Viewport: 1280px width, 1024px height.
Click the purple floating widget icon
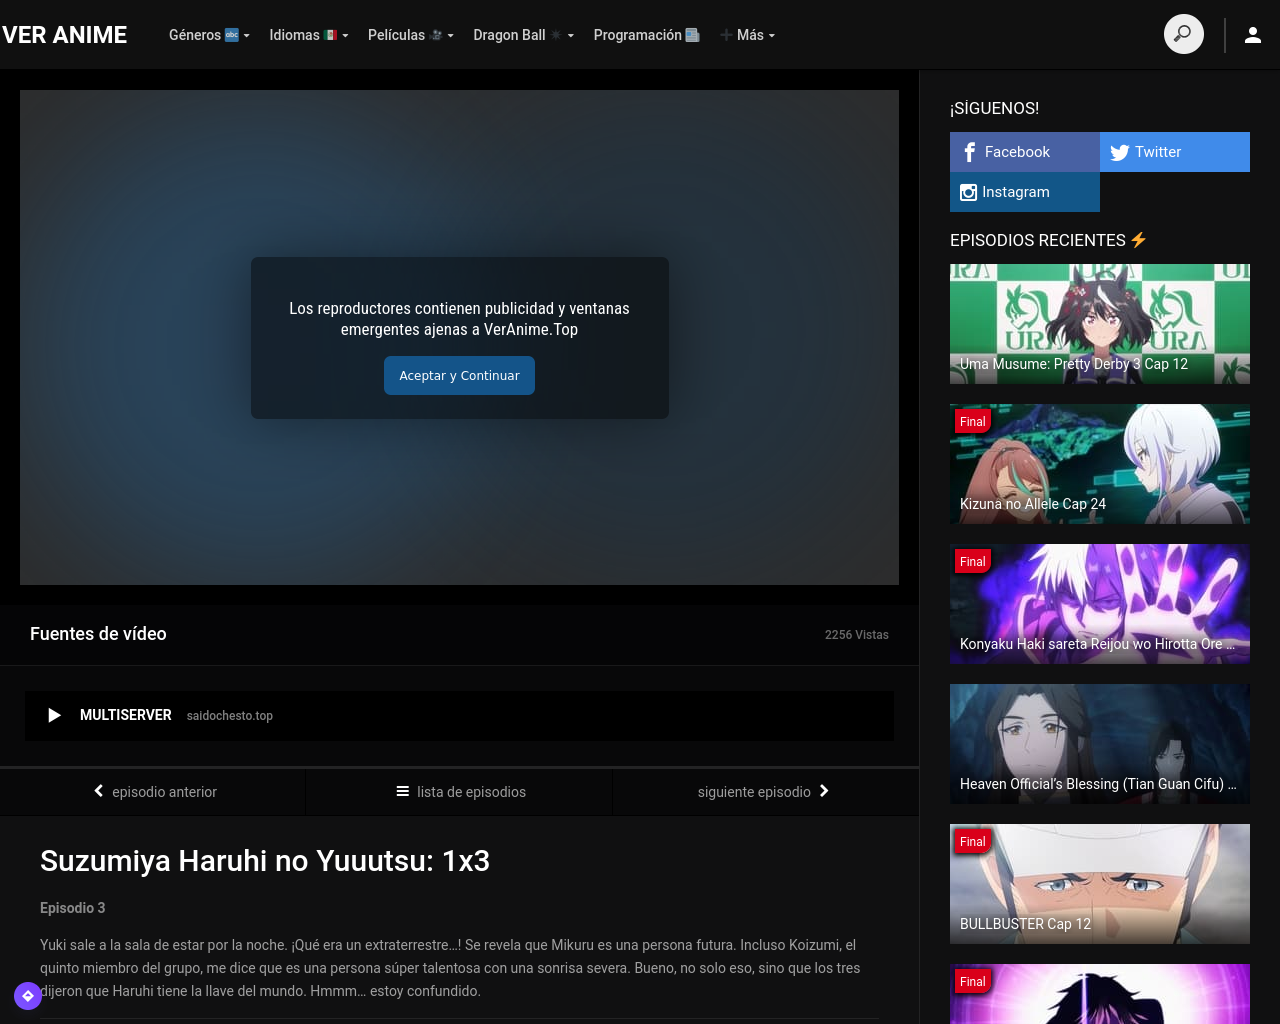(x=28, y=996)
